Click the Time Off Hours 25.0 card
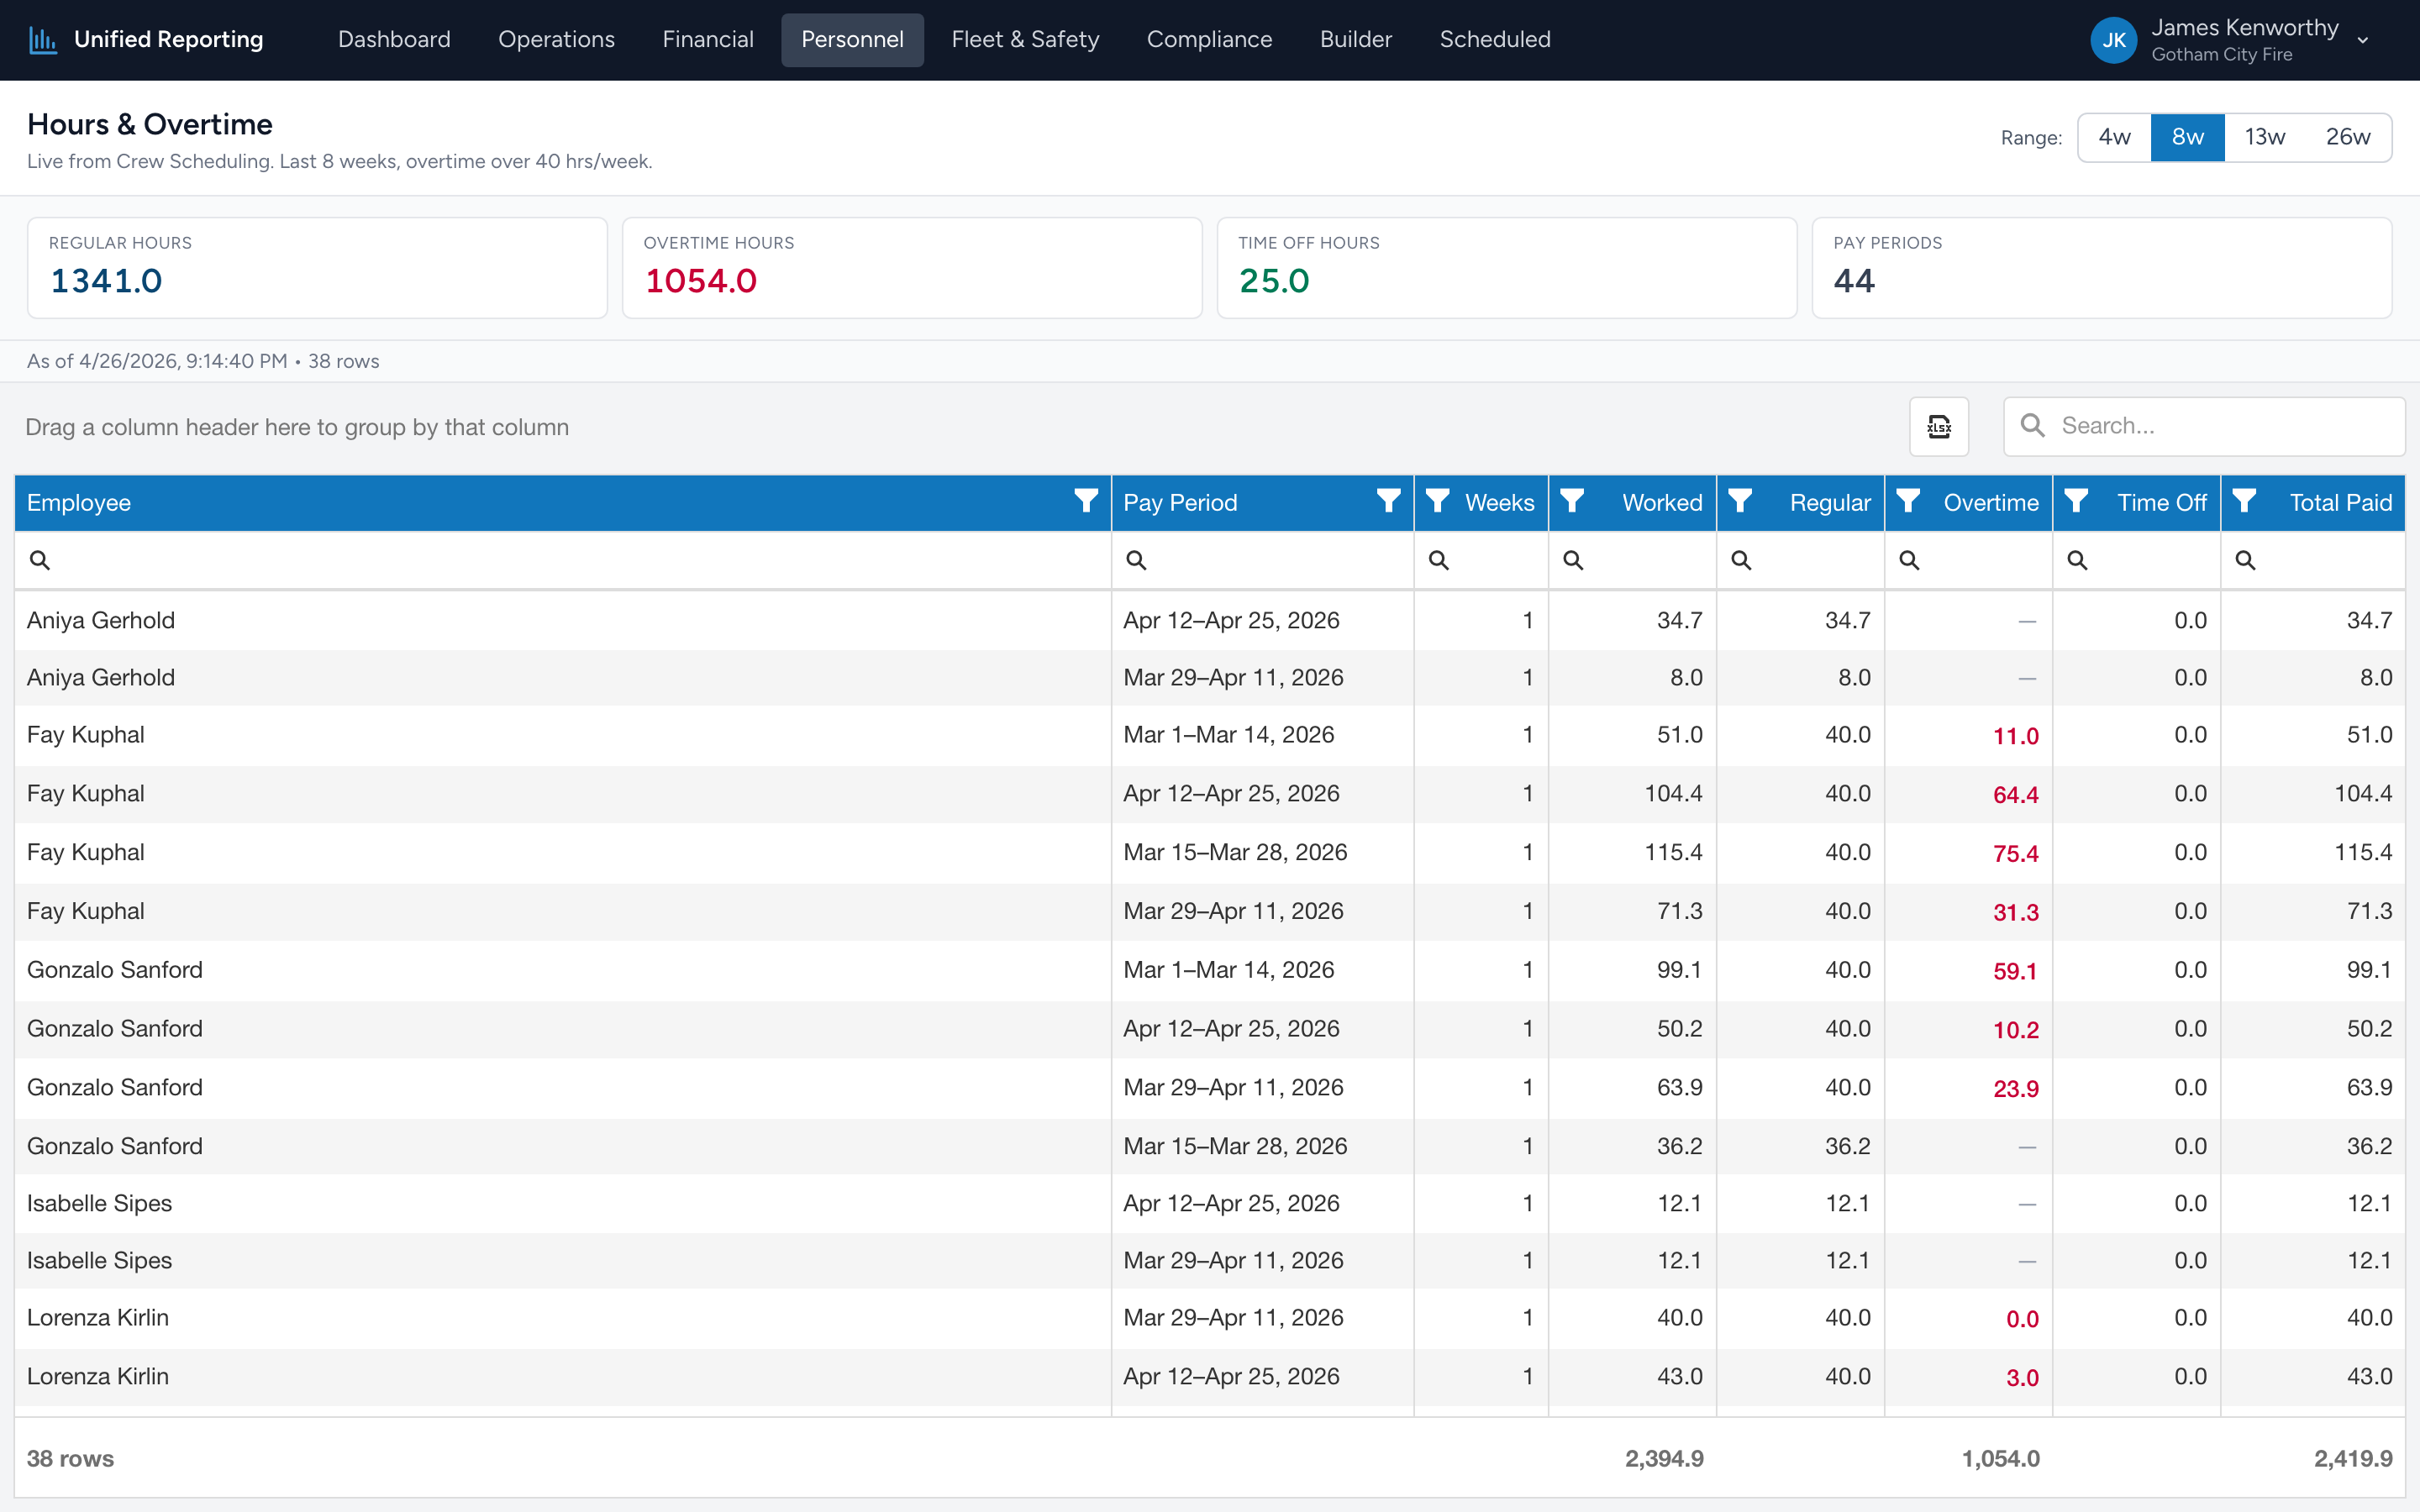 [x=1507, y=268]
